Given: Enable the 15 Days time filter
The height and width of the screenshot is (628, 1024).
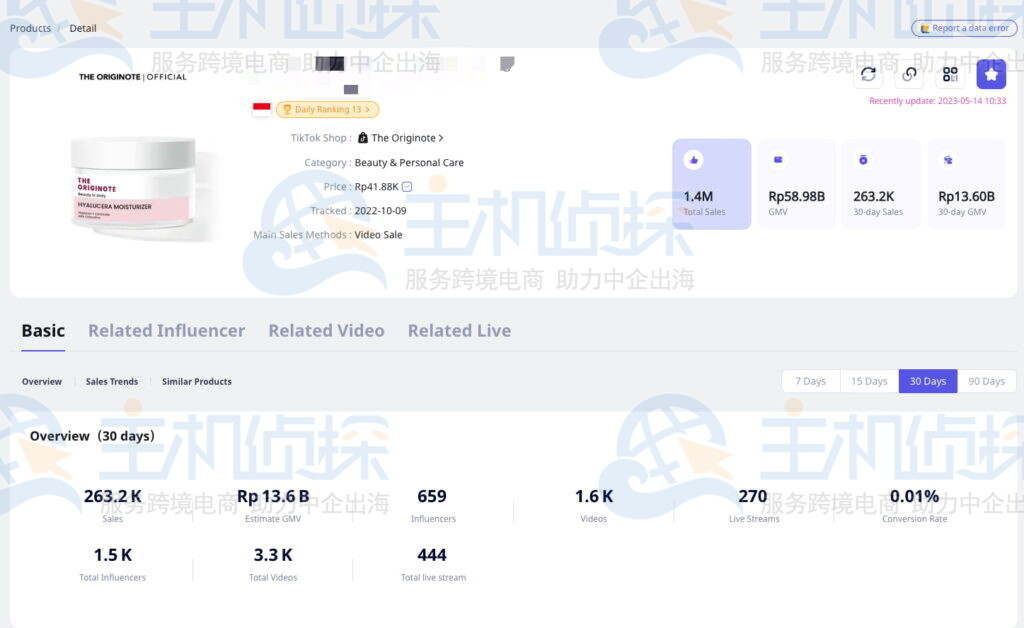Looking at the screenshot, I should pyautogui.click(x=868, y=381).
